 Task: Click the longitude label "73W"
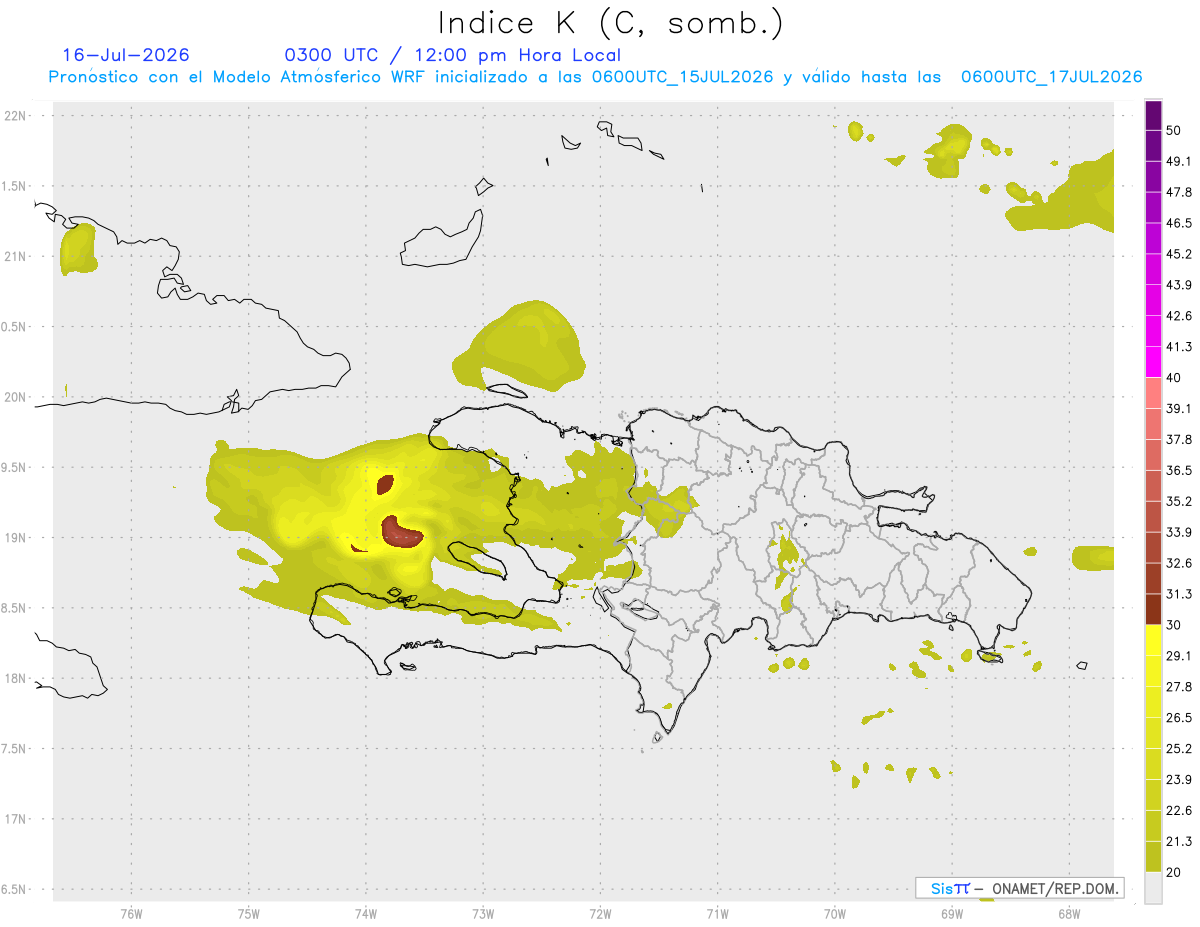(483, 912)
